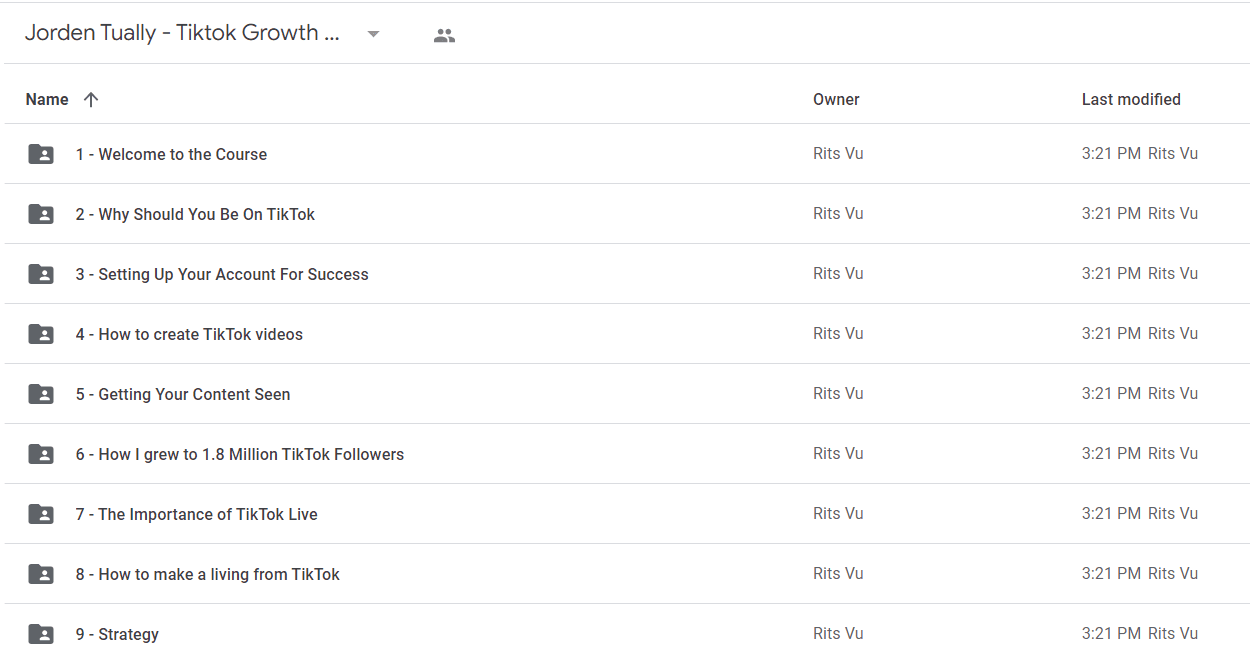This screenshot has height=658, width=1250.
Task: Open the folder title dropdown arrow
Action: click(x=373, y=34)
